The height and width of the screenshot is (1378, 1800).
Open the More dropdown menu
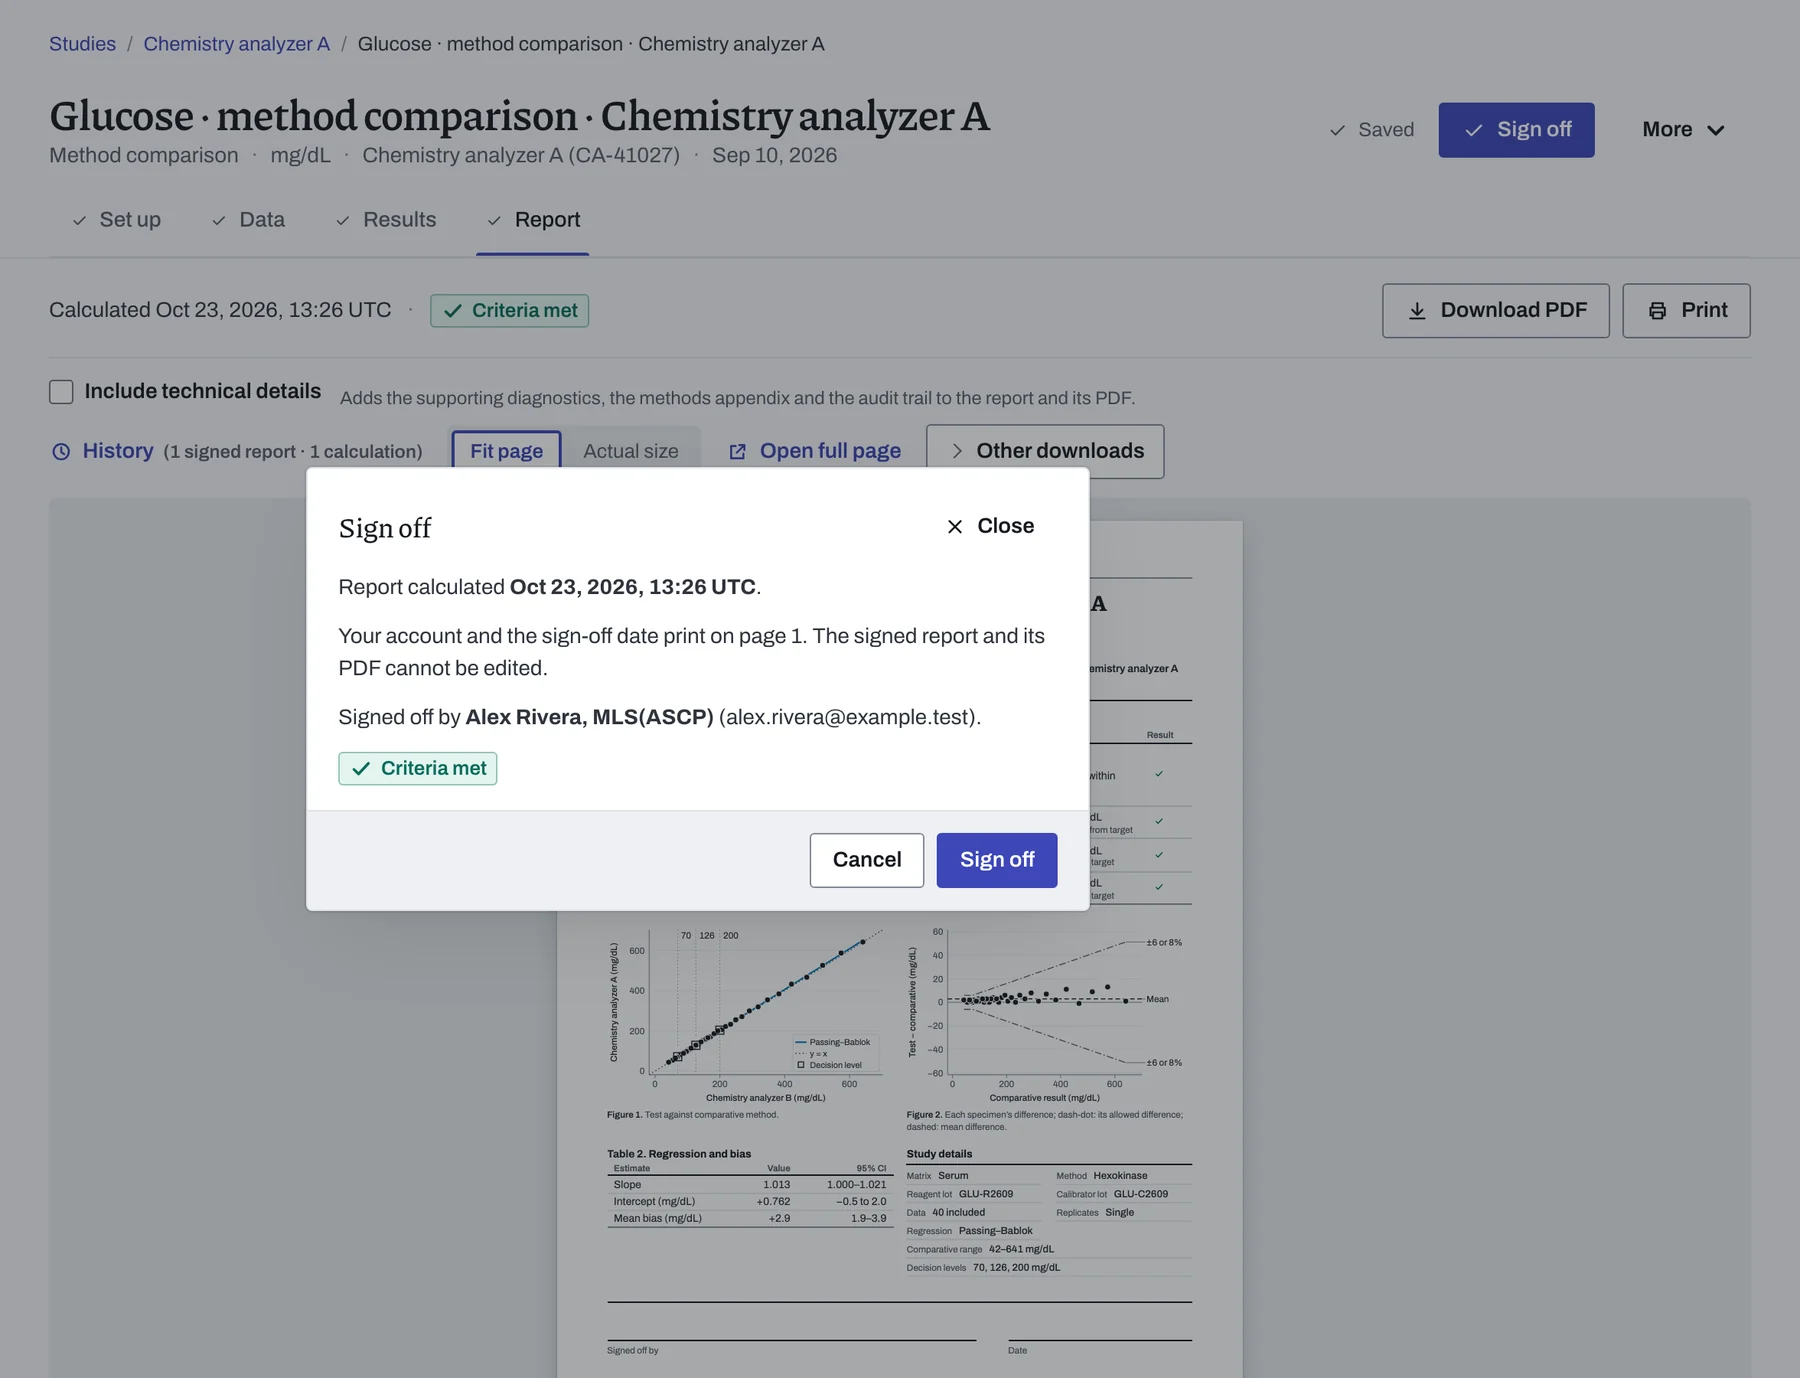pos(1683,130)
